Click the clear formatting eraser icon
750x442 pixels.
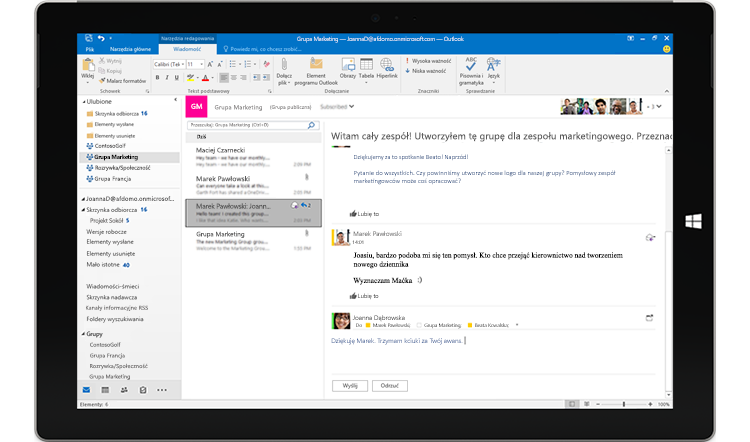click(x=266, y=64)
